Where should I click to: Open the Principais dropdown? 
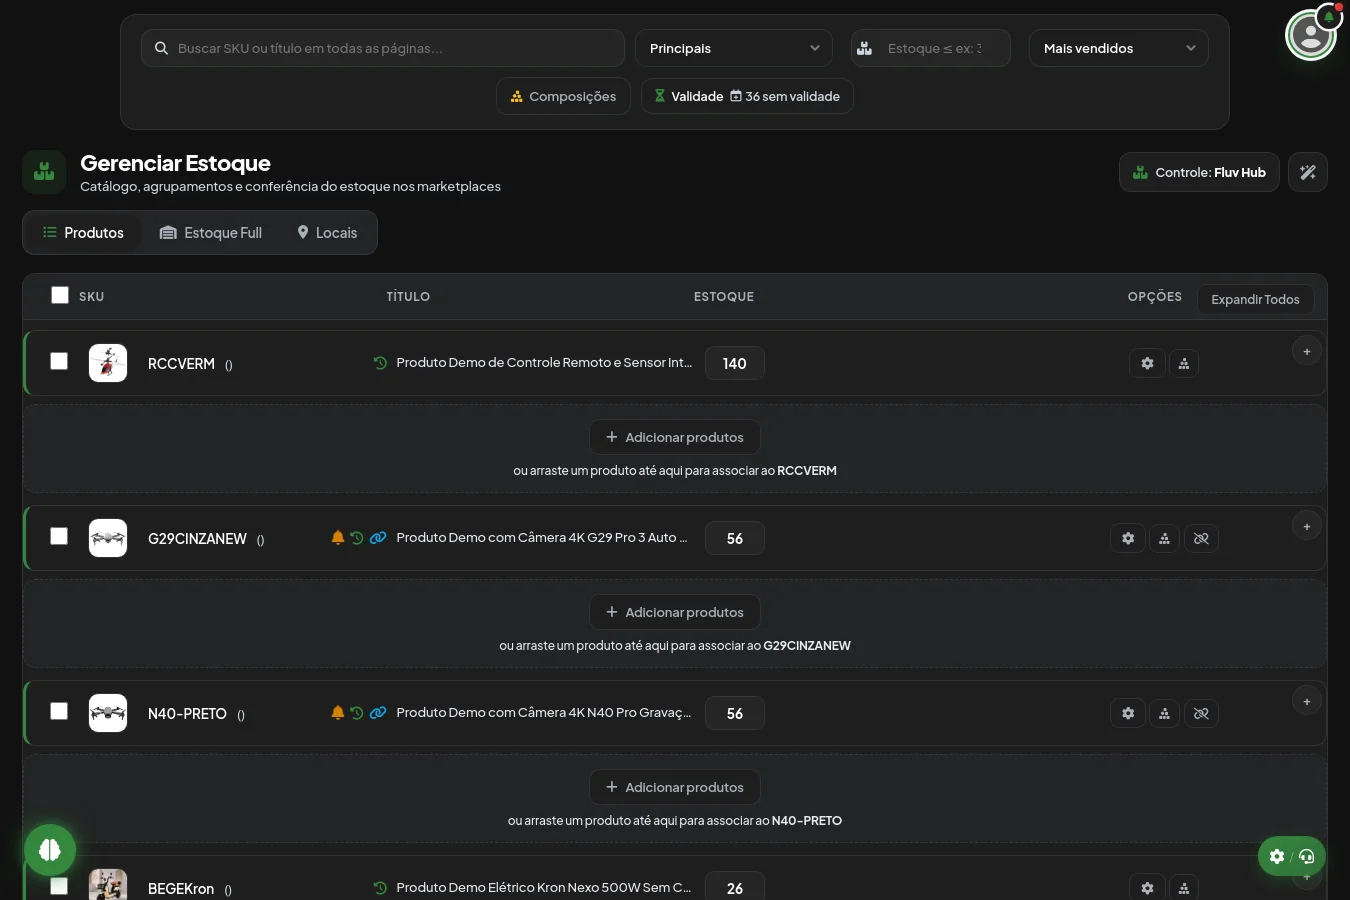pos(734,48)
